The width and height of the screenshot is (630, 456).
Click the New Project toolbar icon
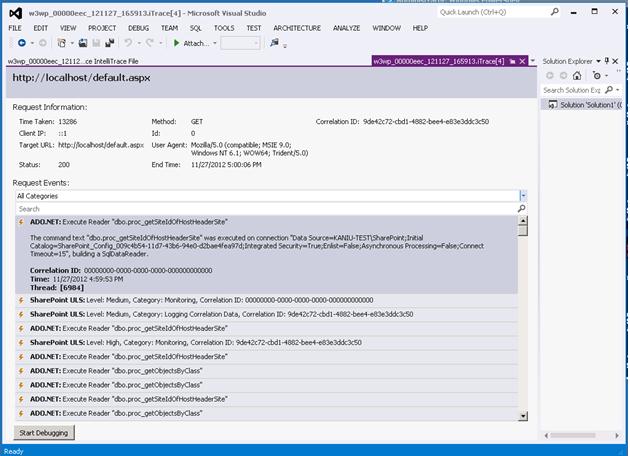(x=61, y=43)
